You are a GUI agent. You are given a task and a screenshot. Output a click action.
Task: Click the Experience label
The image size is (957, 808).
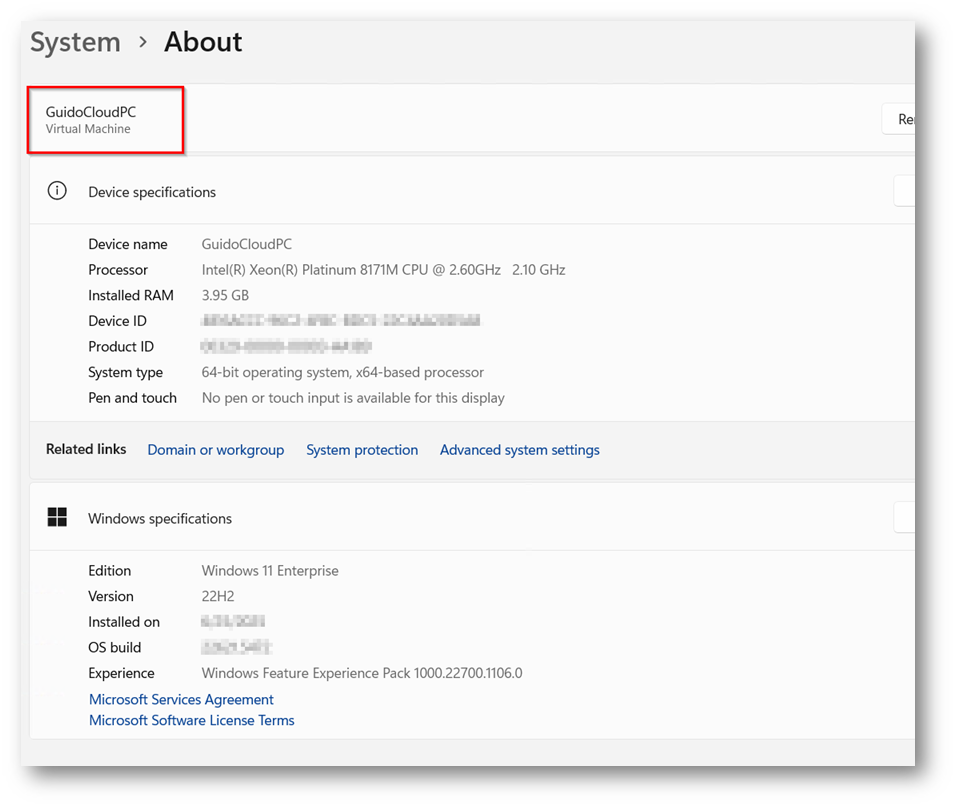[121, 673]
